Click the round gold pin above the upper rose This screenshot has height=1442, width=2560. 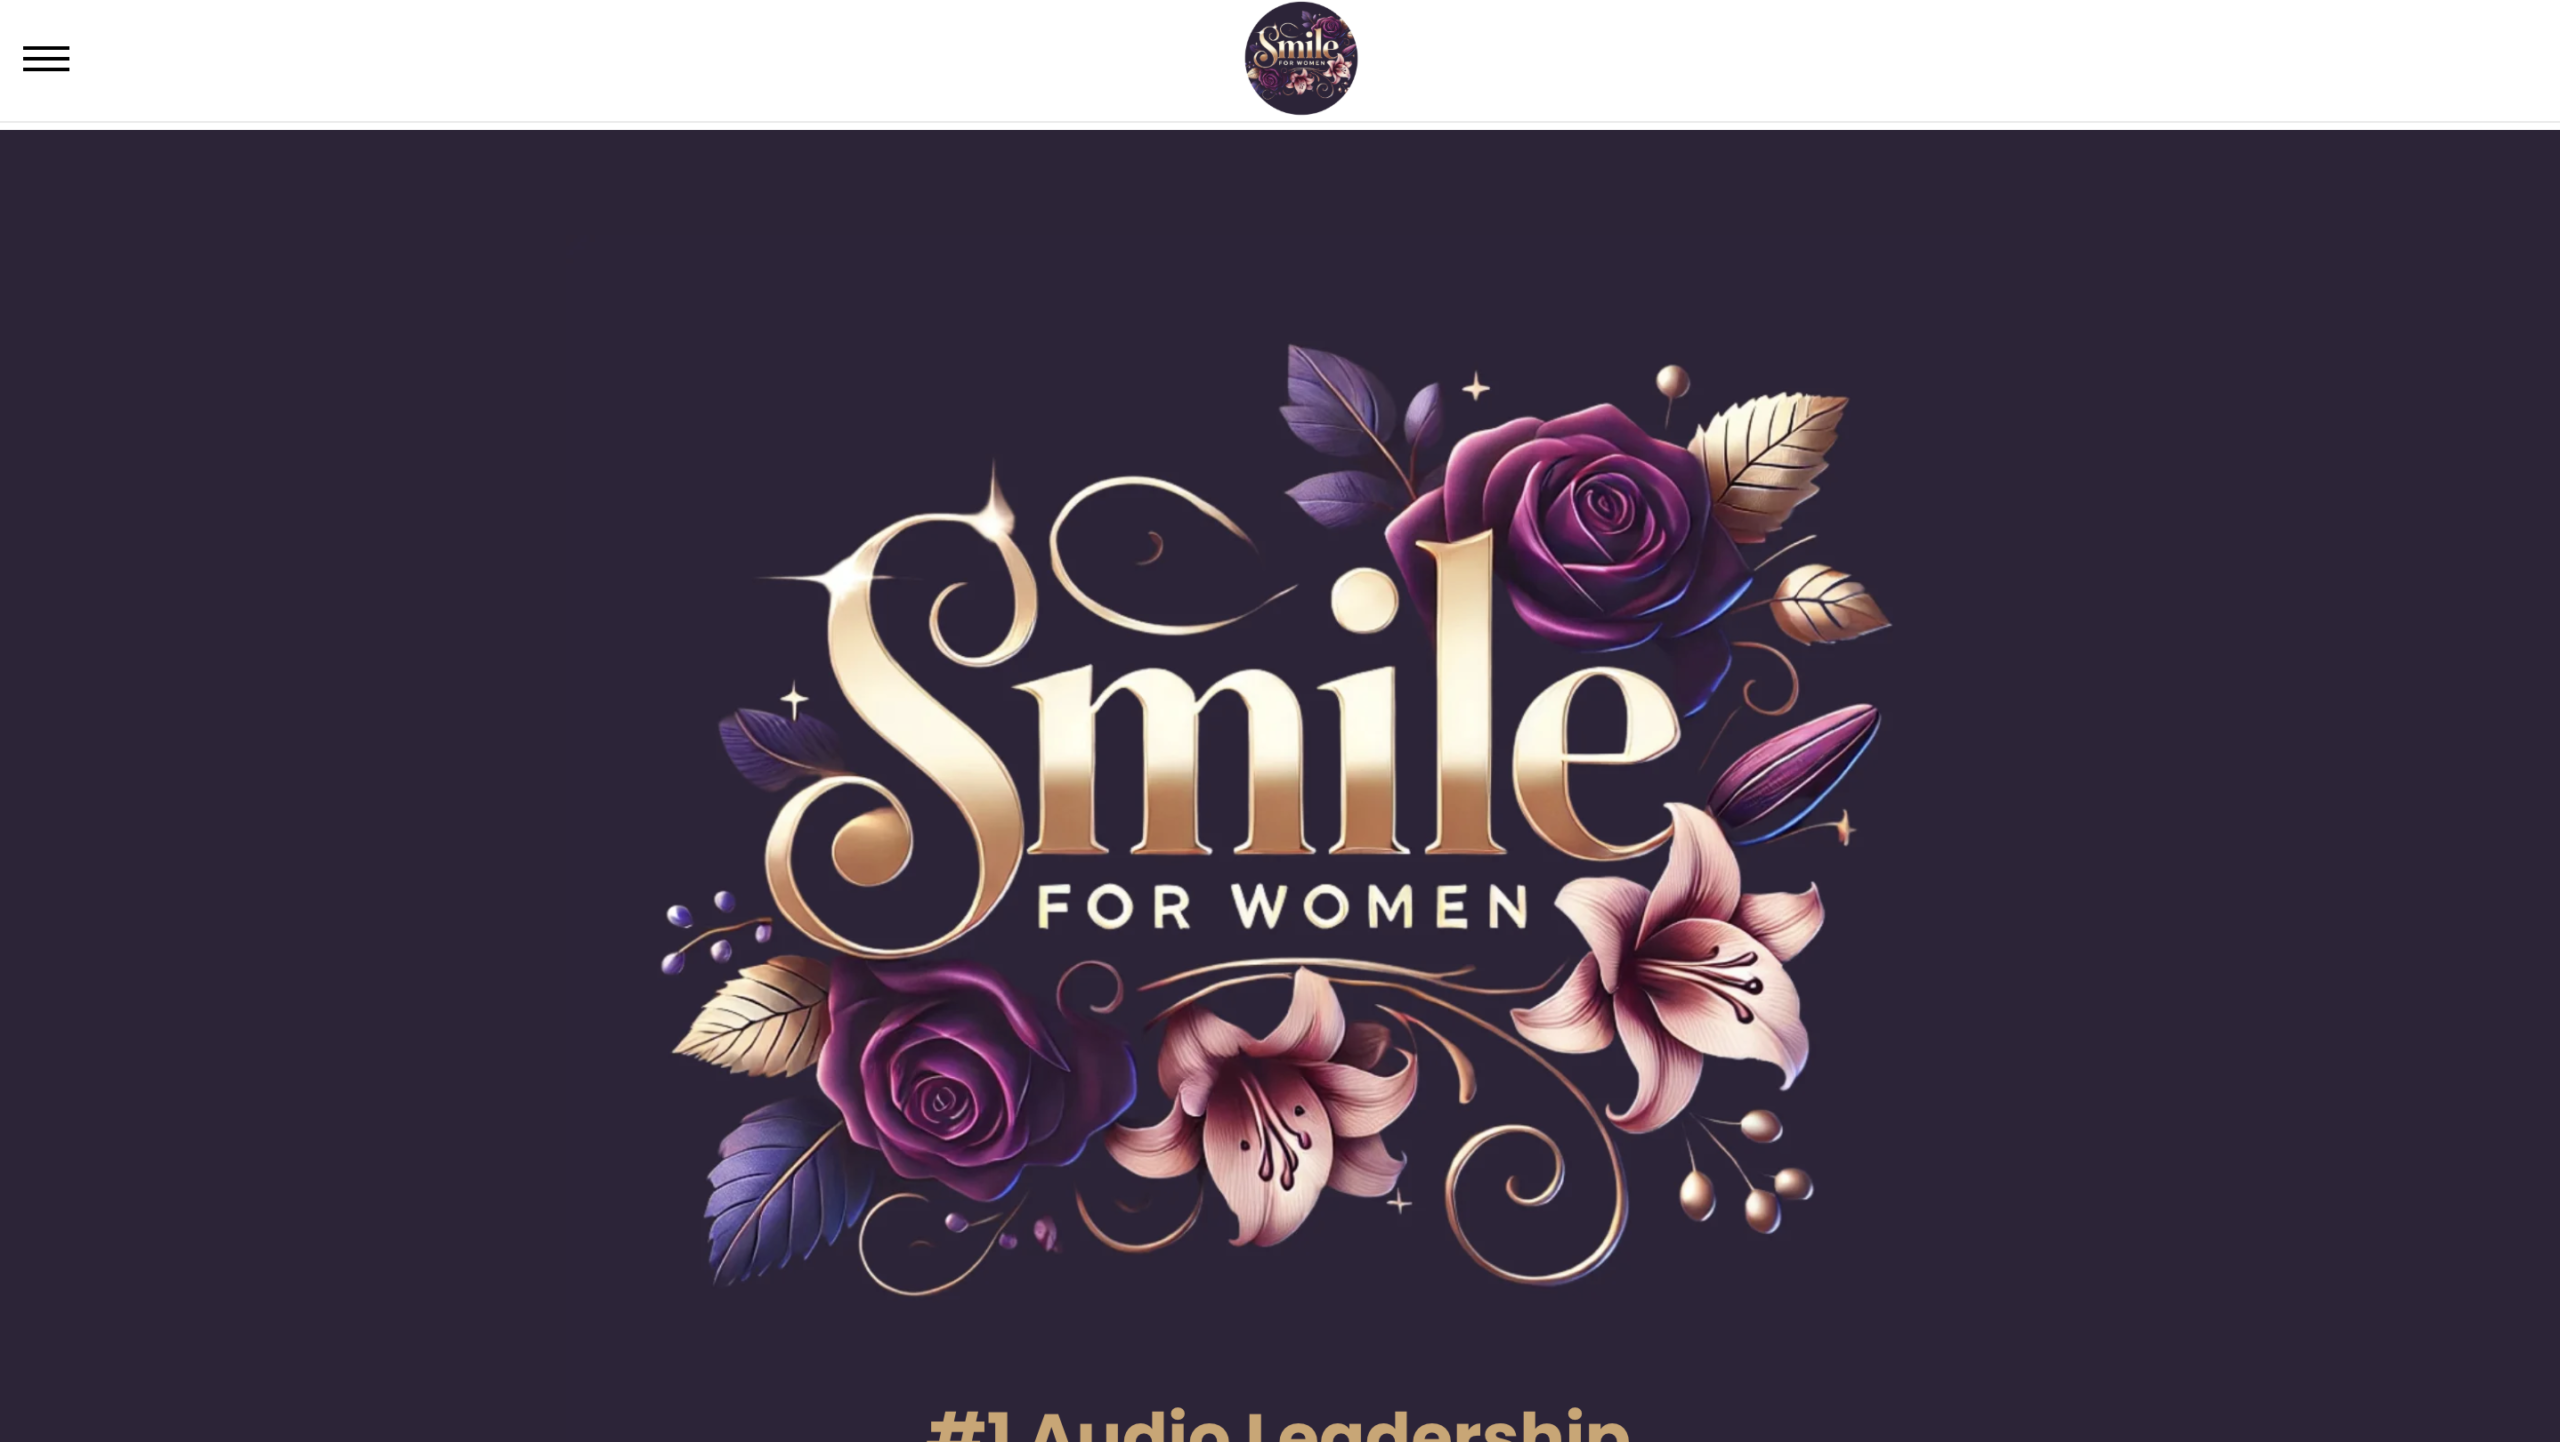1673,381
